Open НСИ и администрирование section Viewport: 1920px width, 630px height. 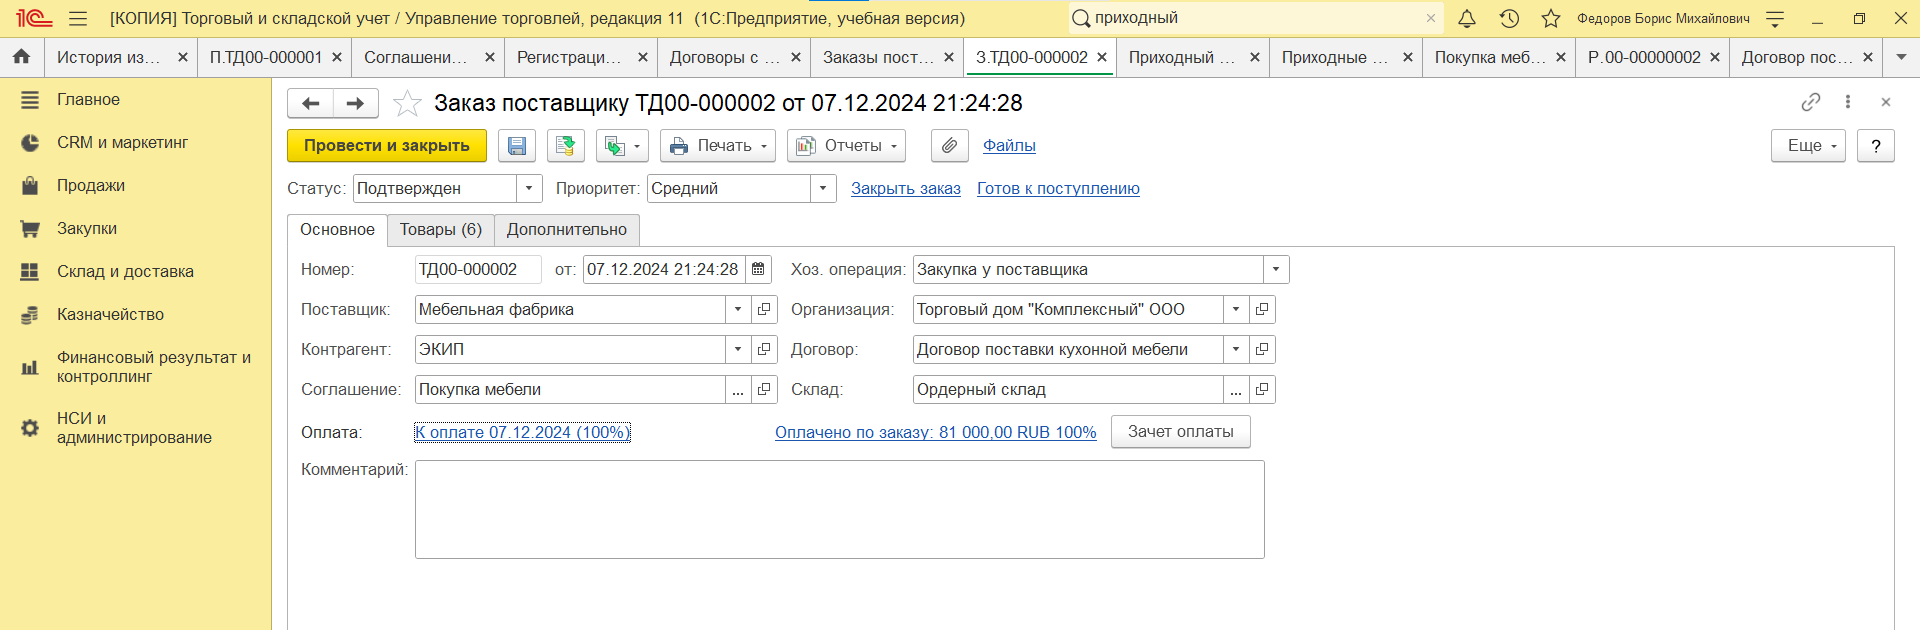[135, 428]
